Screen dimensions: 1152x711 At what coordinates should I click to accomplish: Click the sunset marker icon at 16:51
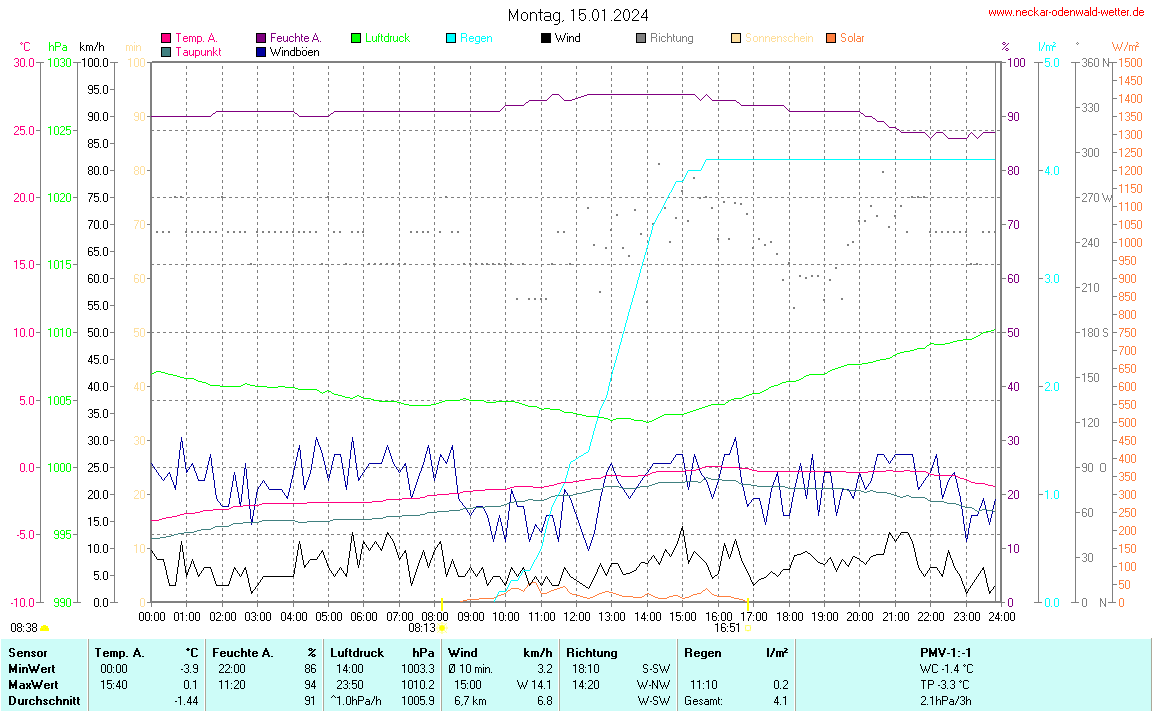(748, 628)
